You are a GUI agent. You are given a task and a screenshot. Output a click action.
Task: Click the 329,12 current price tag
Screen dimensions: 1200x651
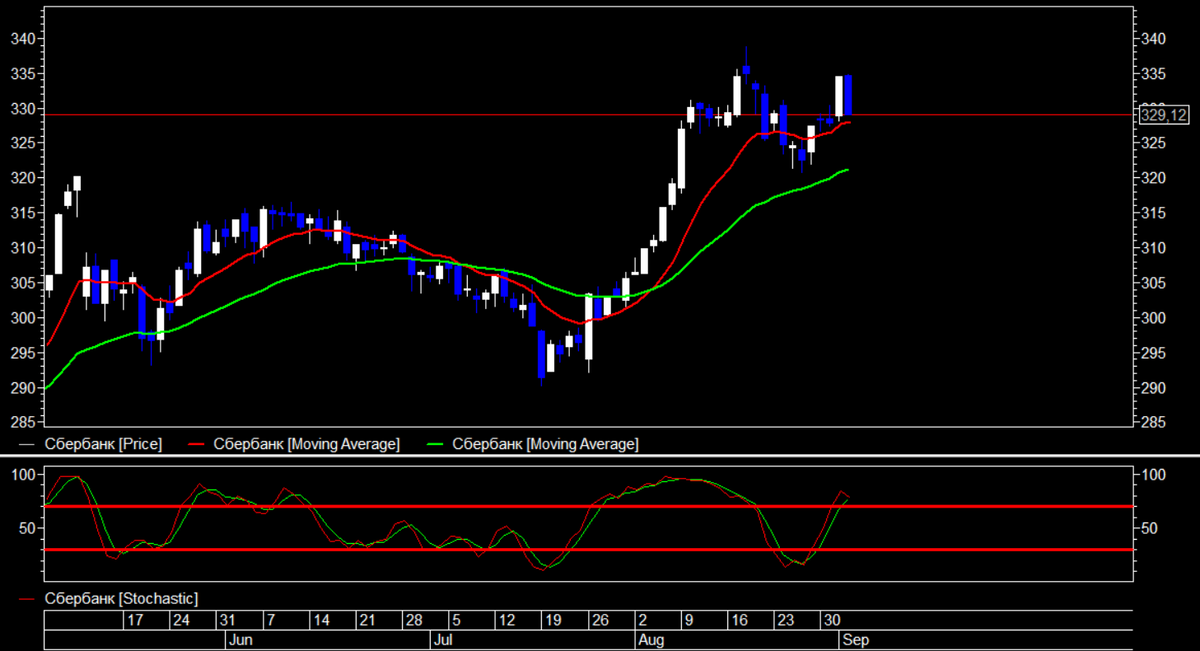coord(1164,115)
